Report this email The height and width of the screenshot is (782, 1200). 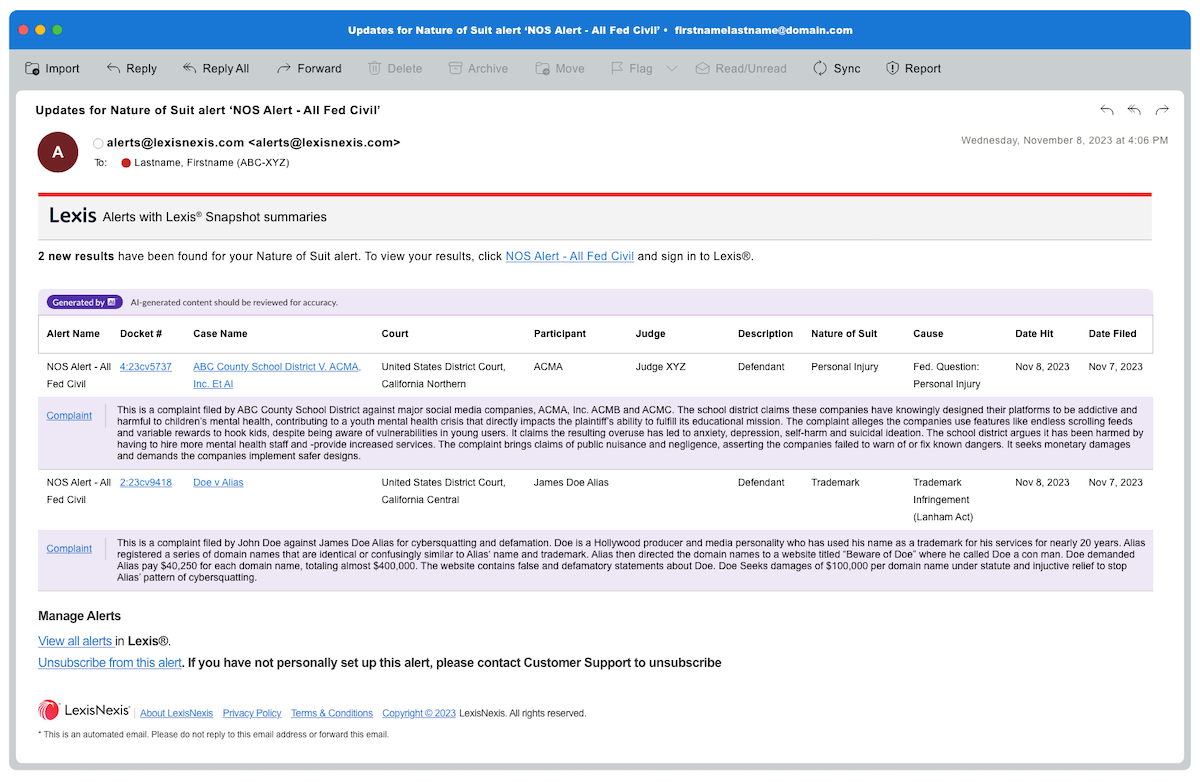(x=914, y=69)
